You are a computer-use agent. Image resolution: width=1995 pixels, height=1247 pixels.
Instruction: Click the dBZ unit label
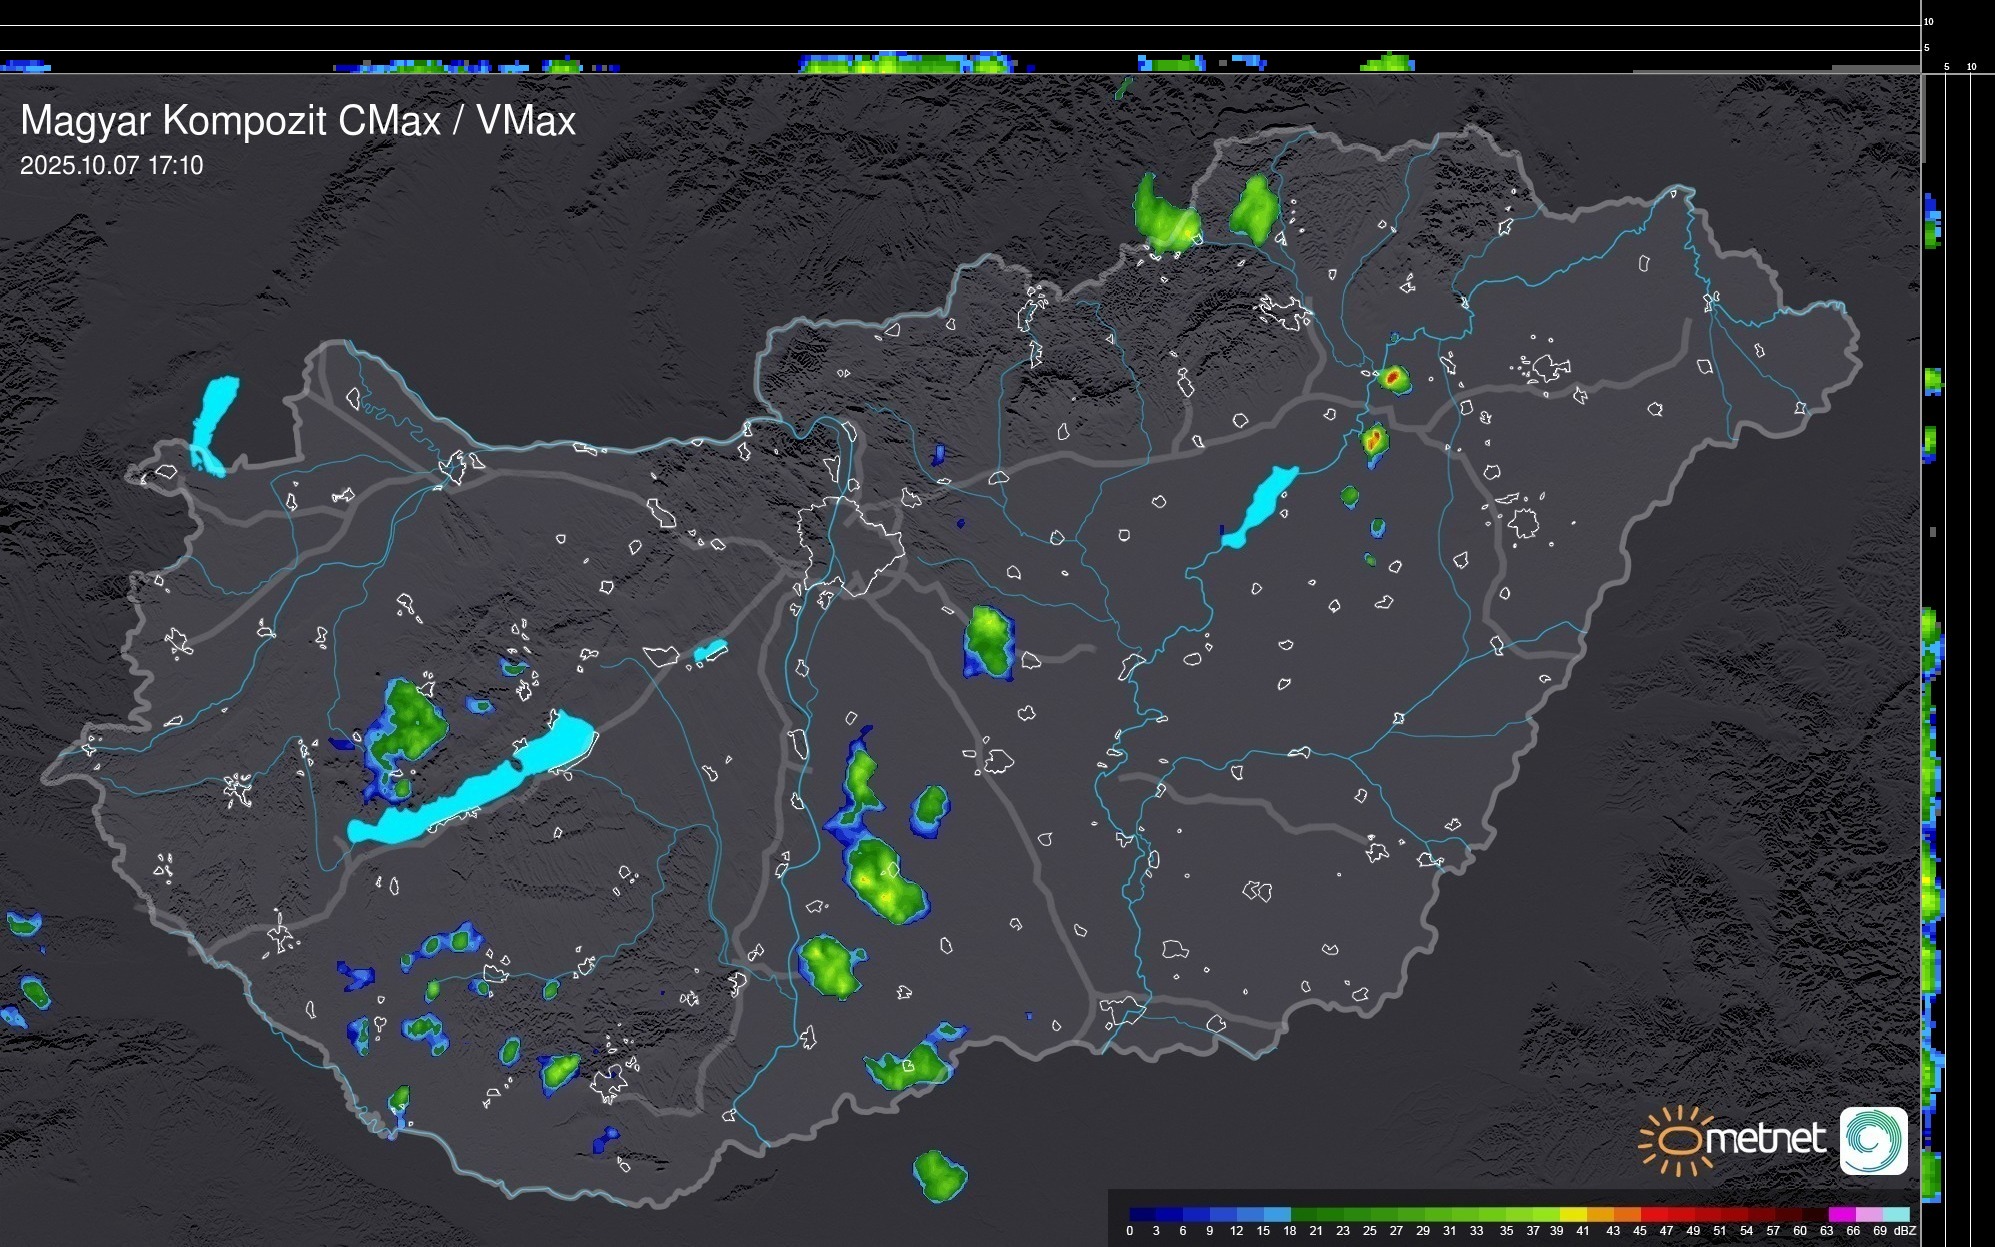tap(1905, 1231)
